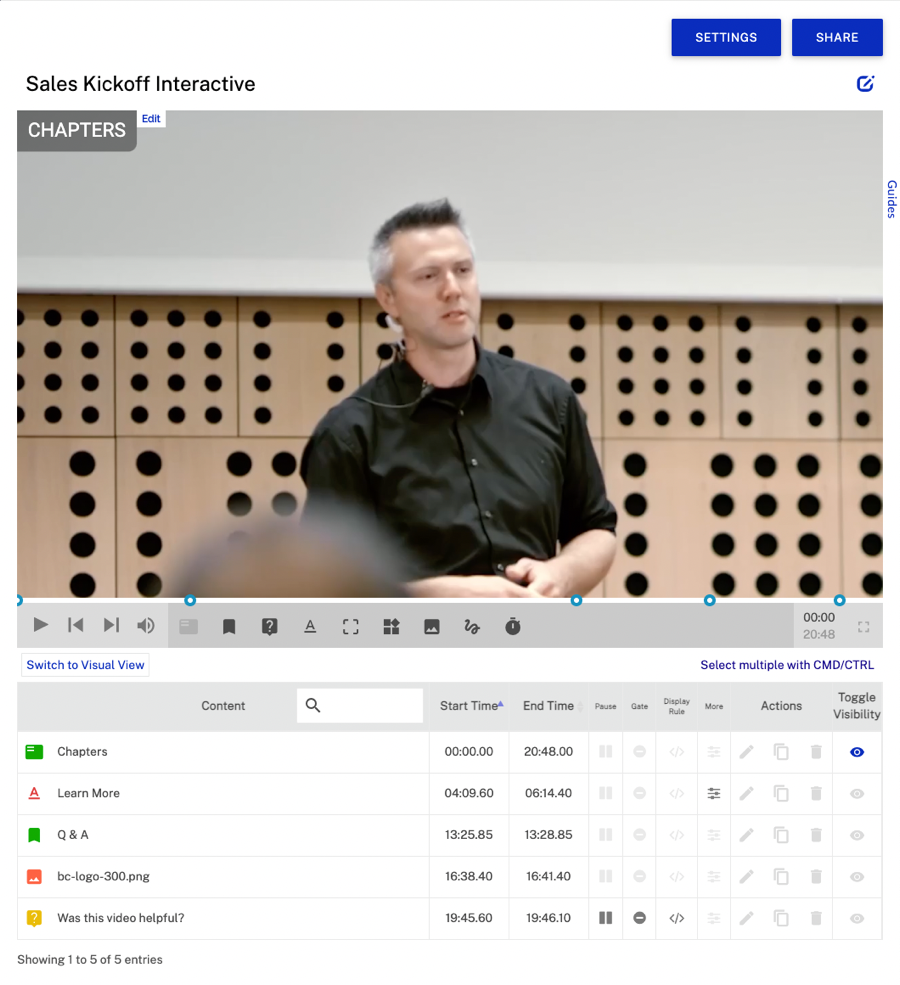The height and width of the screenshot is (985, 900).
Task: Toggle pause for 'Was this video helpful?'
Action: tap(605, 918)
